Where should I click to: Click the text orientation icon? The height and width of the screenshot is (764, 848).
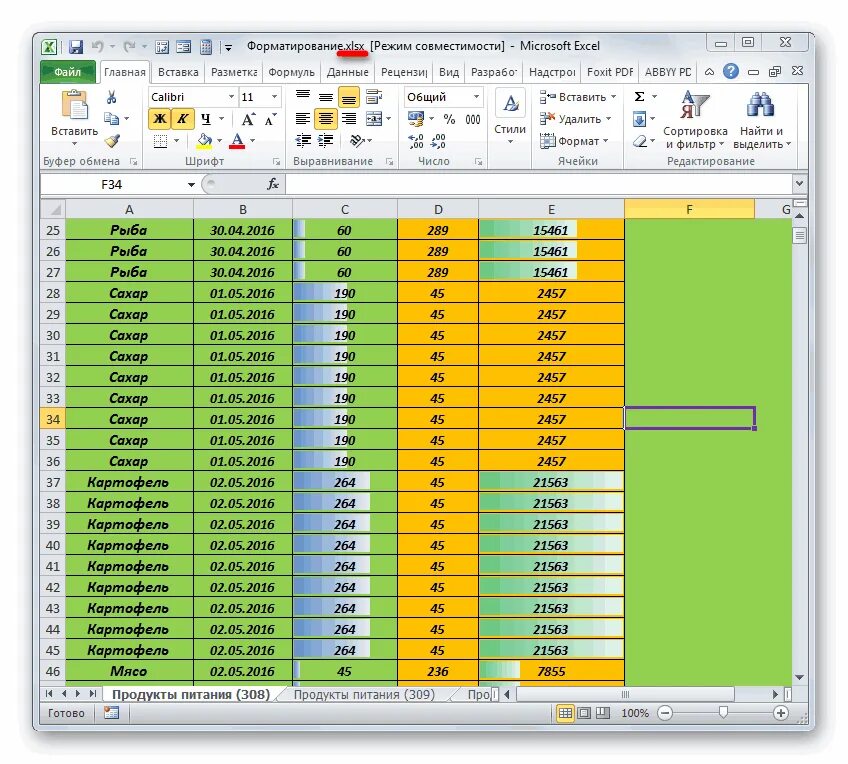click(x=357, y=141)
